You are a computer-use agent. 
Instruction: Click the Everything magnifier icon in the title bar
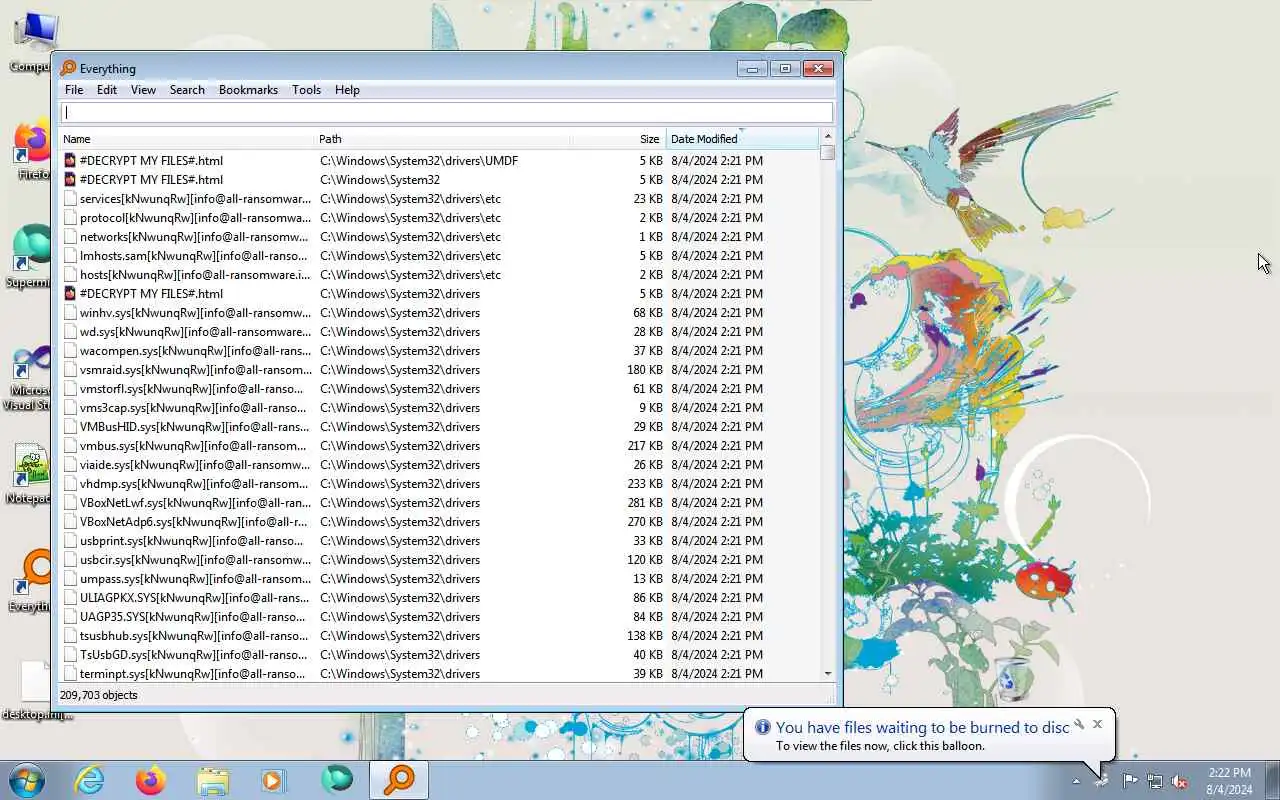point(68,68)
